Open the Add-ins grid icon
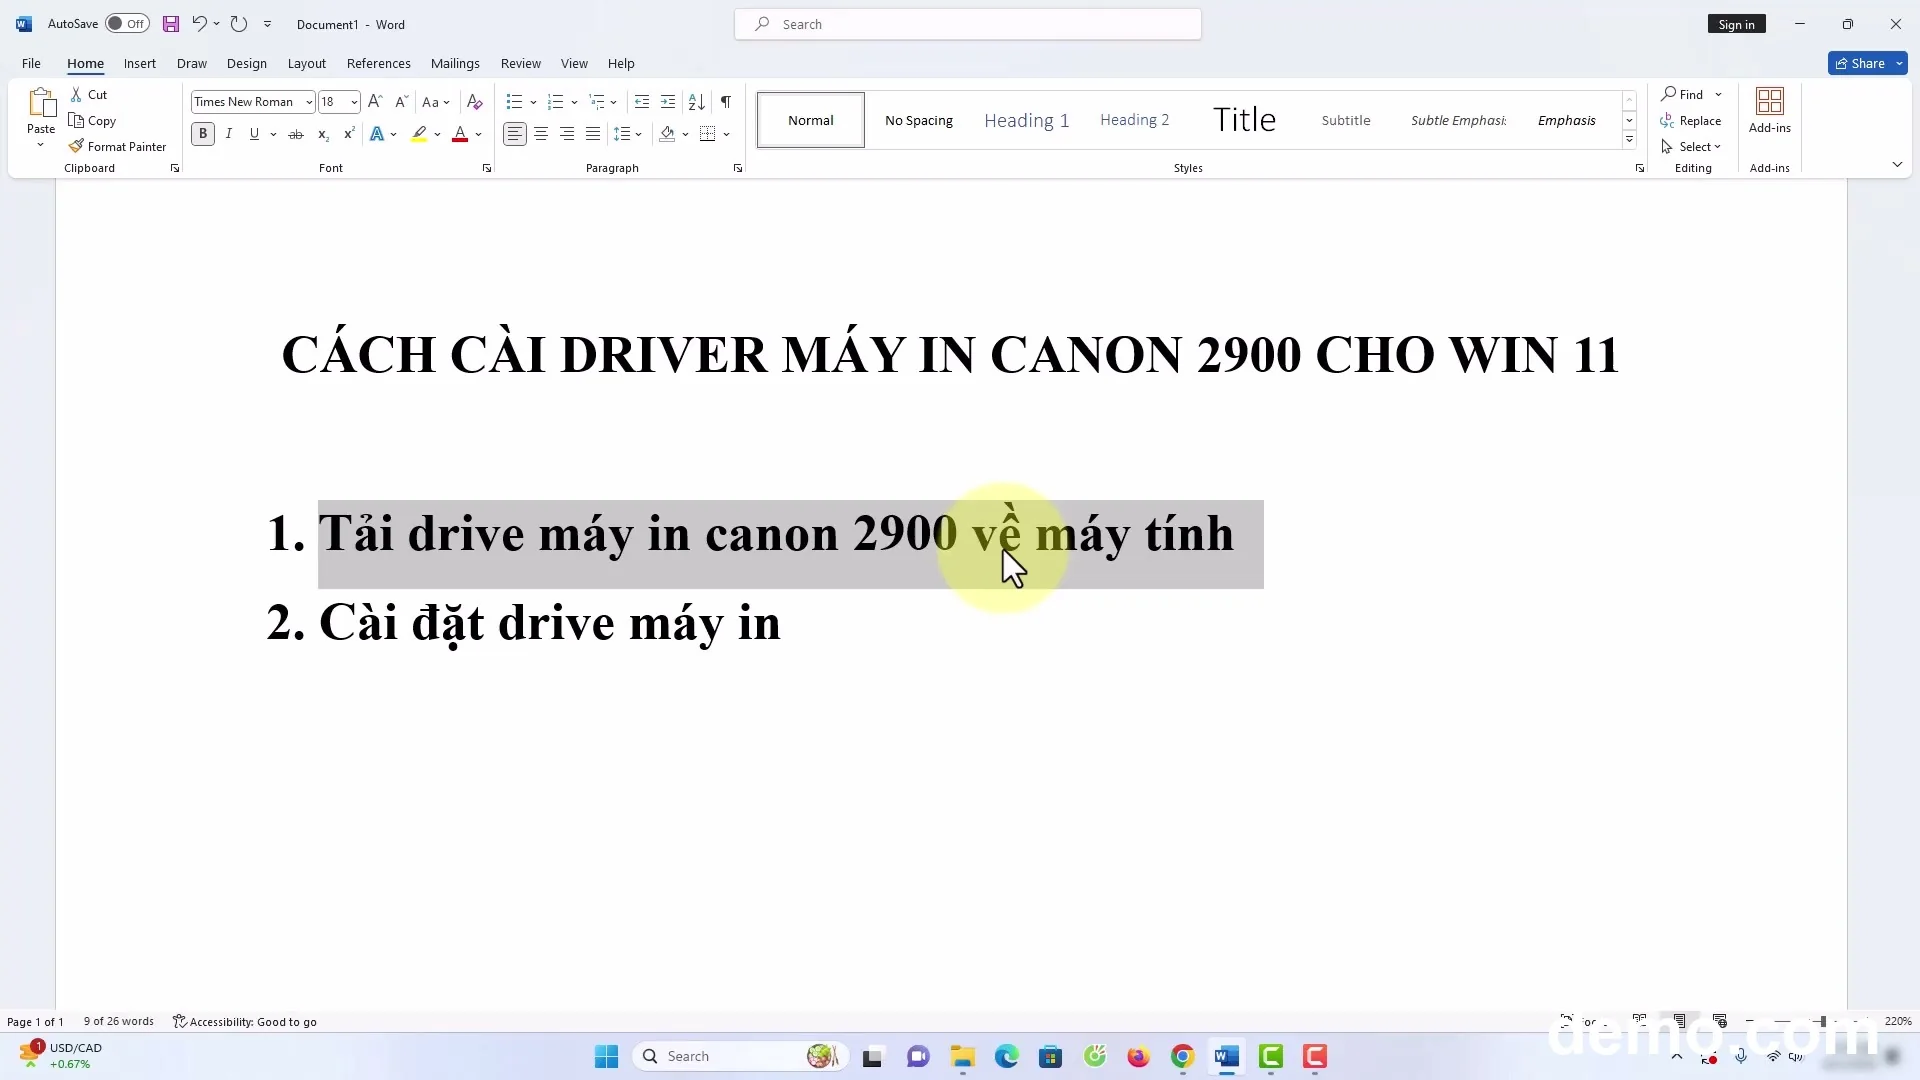 pos(1769,101)
